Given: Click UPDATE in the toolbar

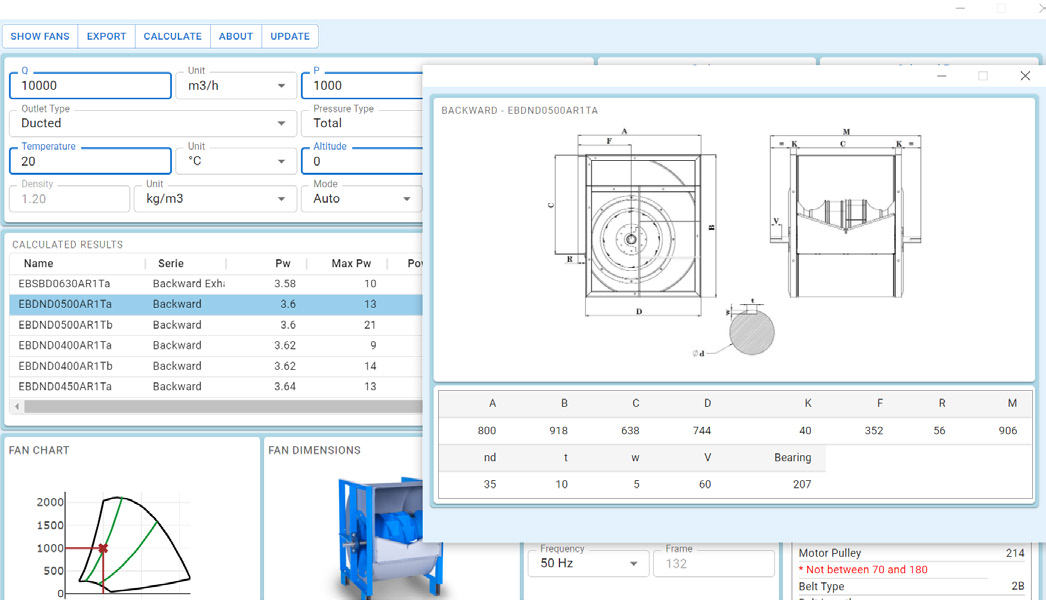Looking at the screenshot, I should coord(290,36).
